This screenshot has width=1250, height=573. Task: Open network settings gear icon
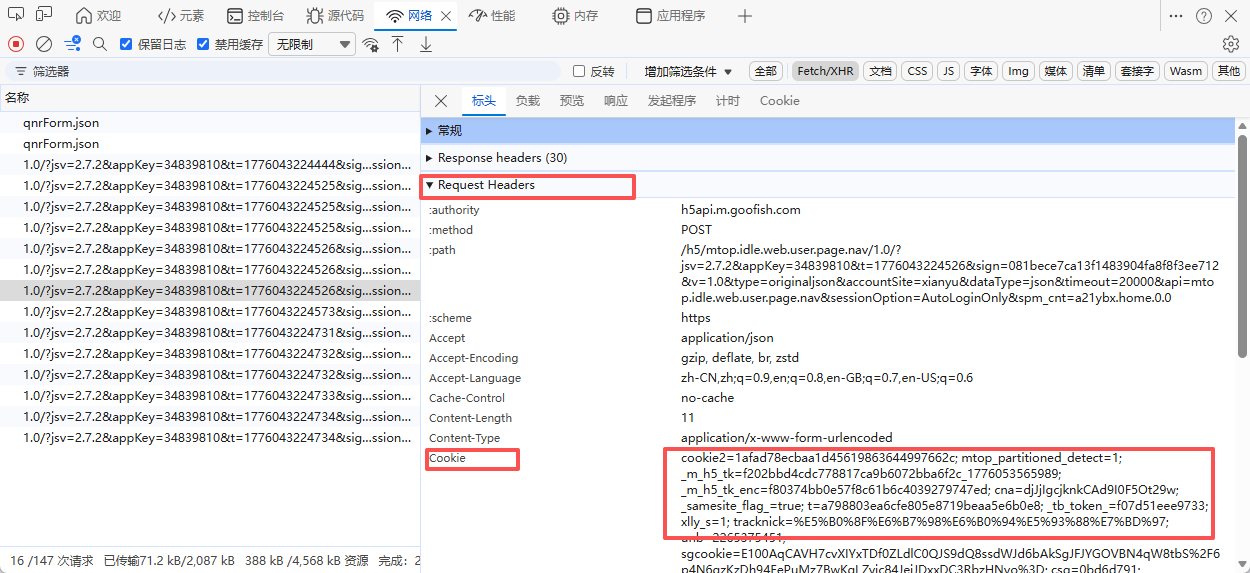coord(1231,44)
